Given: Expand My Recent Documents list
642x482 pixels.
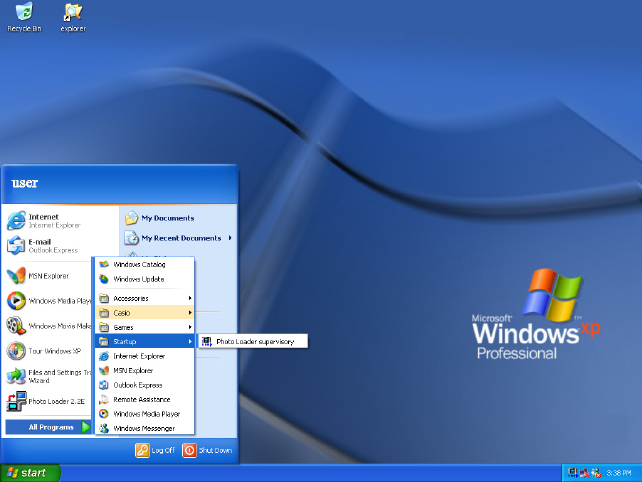Looking at the screenshot, I should (180, 238).
